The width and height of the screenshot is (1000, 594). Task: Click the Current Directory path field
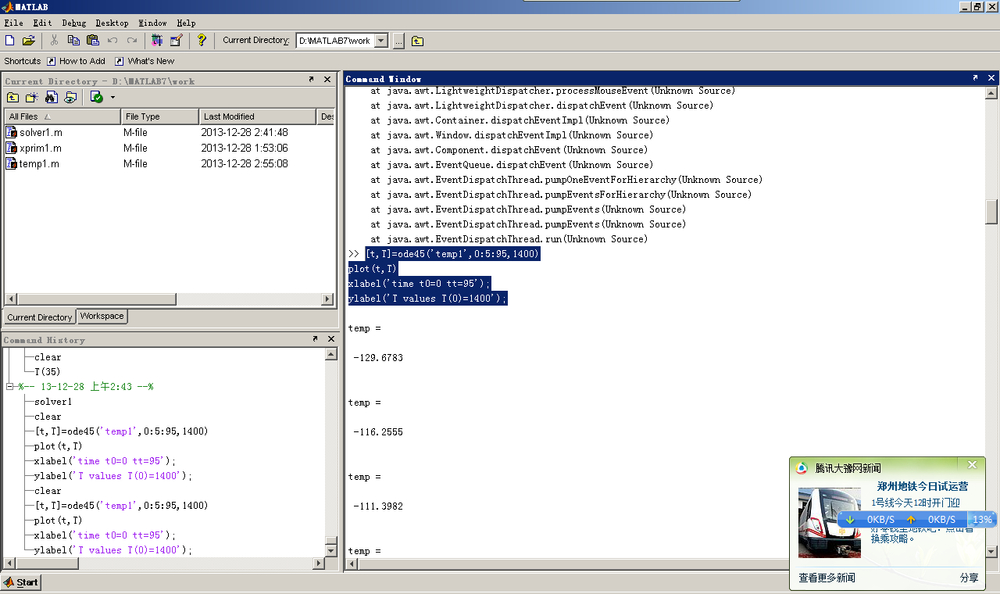pos(335,41)
